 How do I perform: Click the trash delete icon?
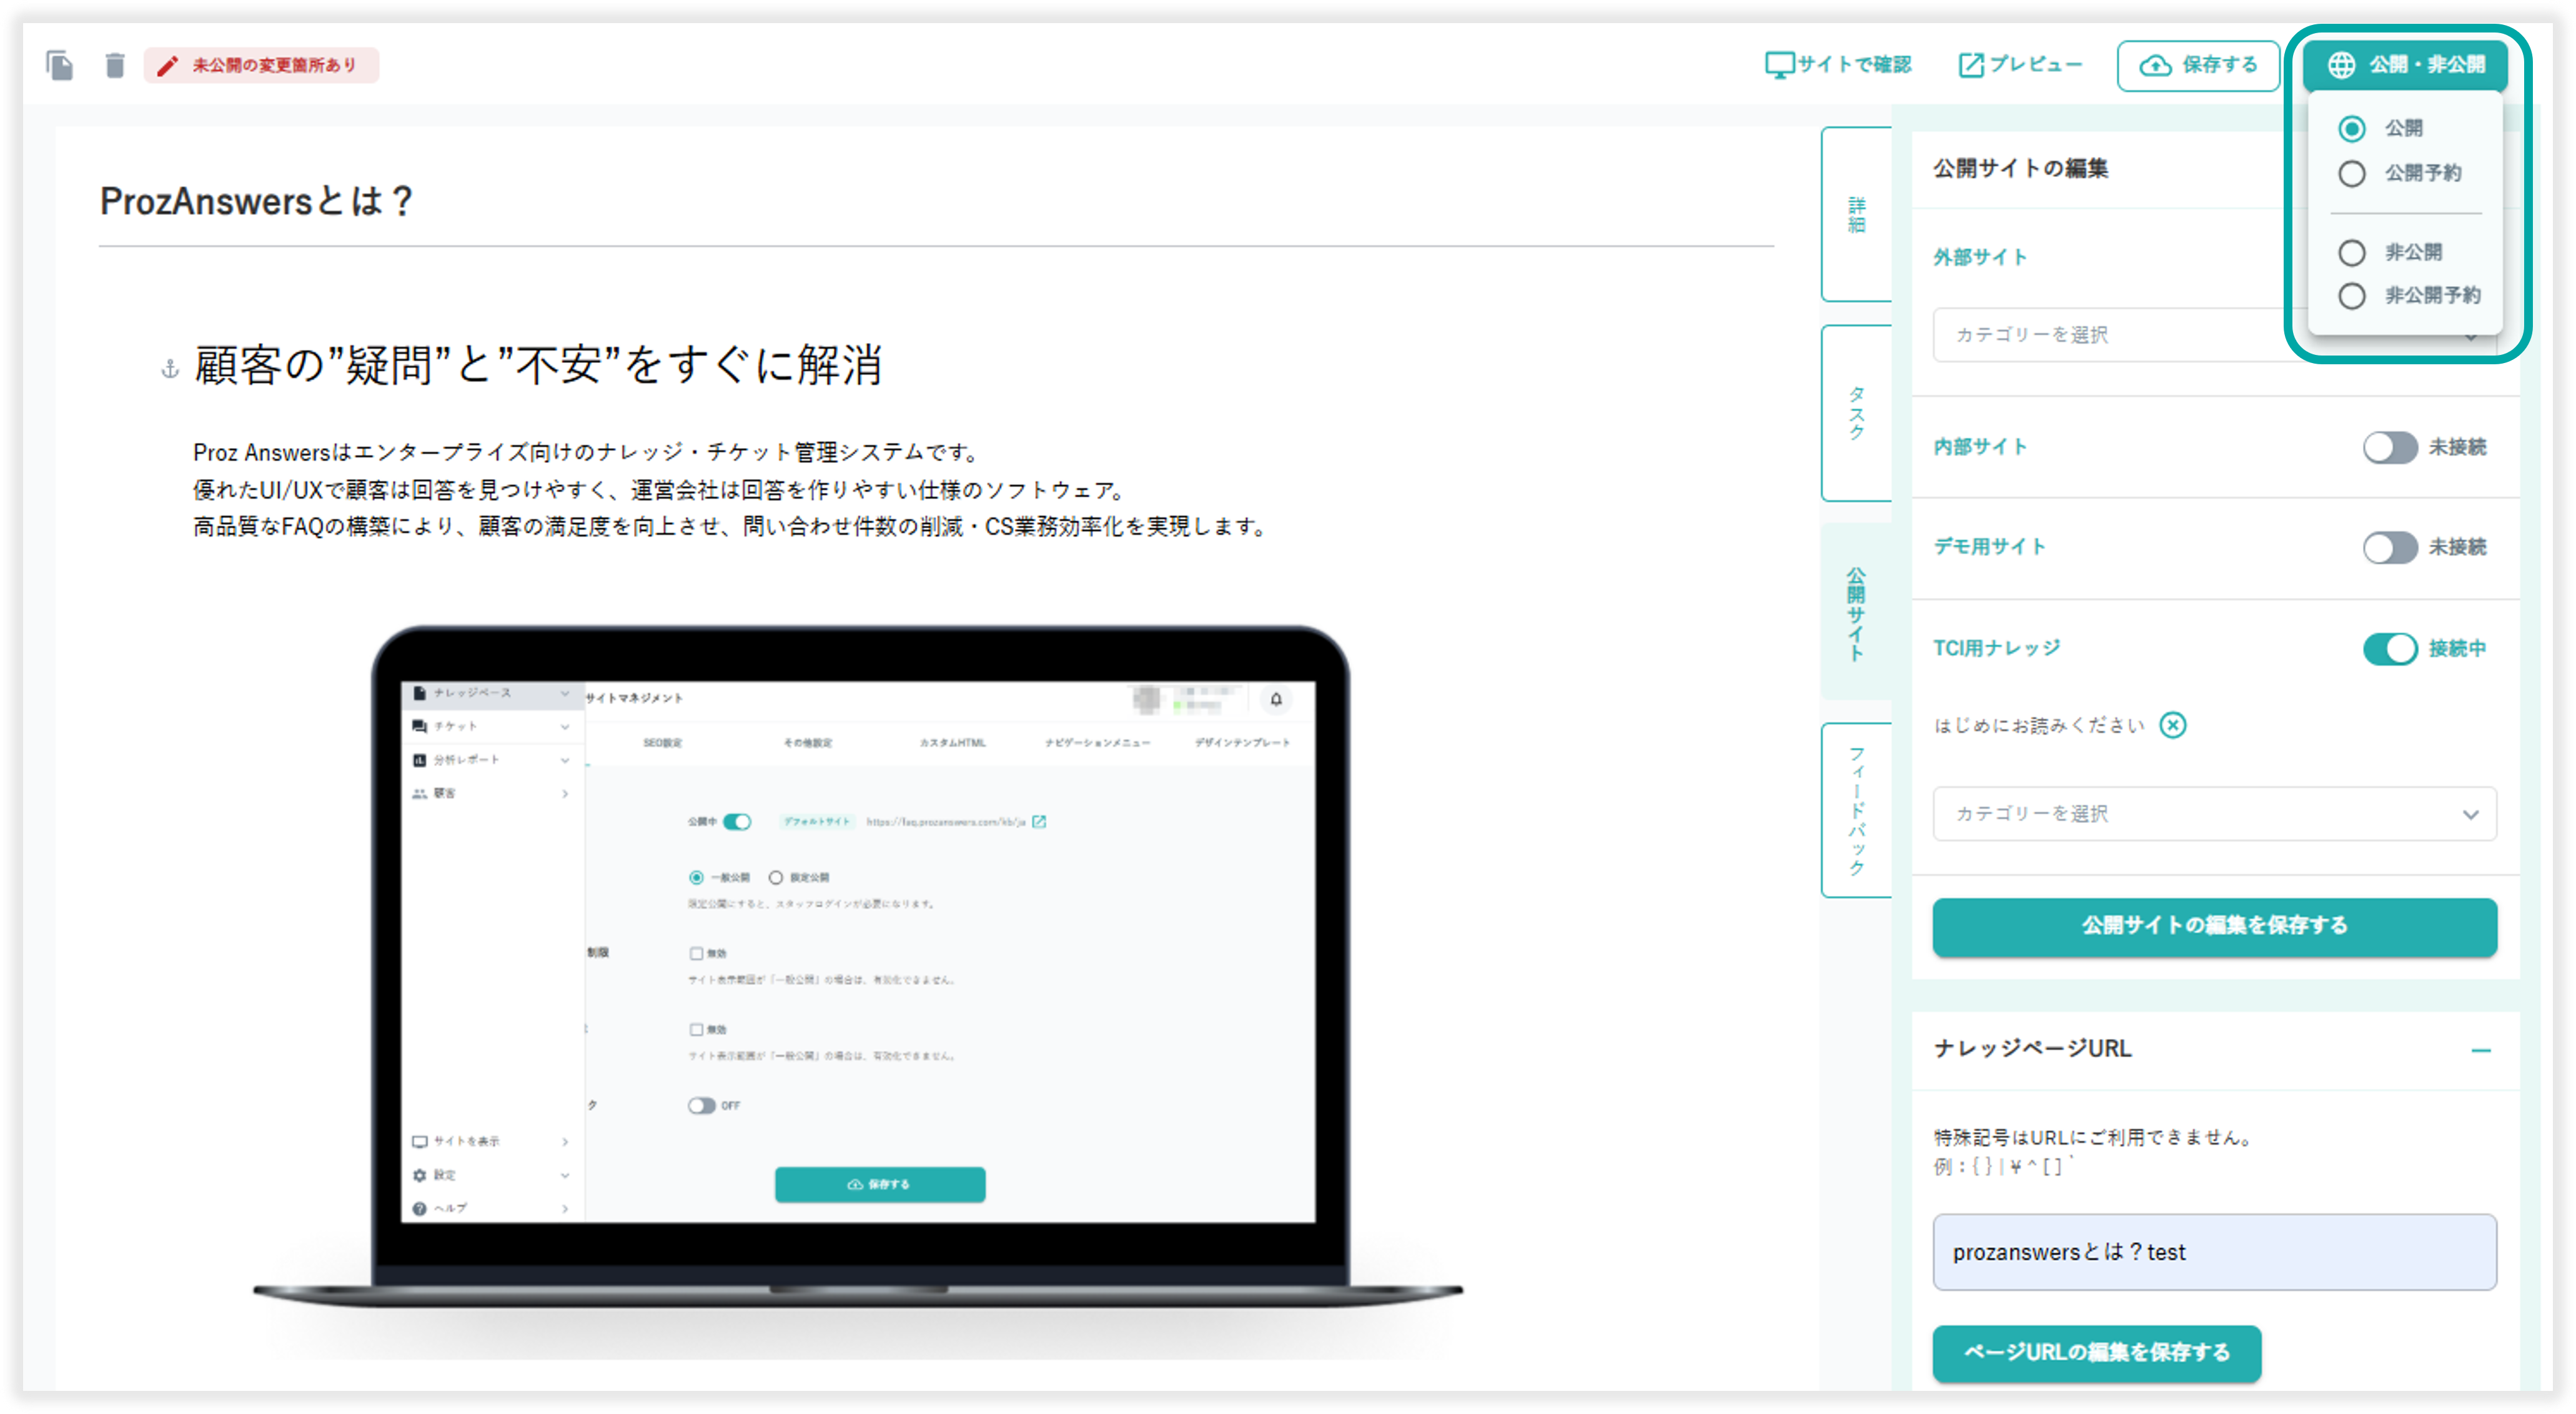click(115, 65)
